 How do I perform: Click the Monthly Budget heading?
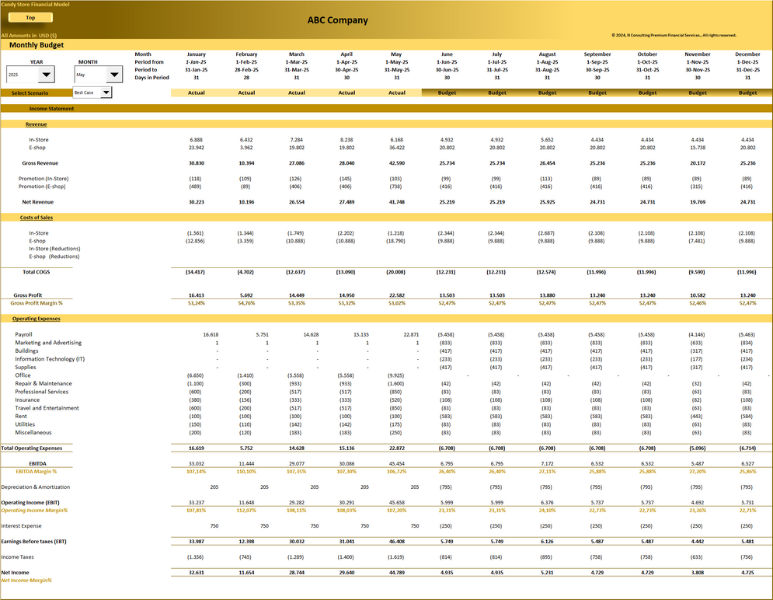click(x=36, y=45)
